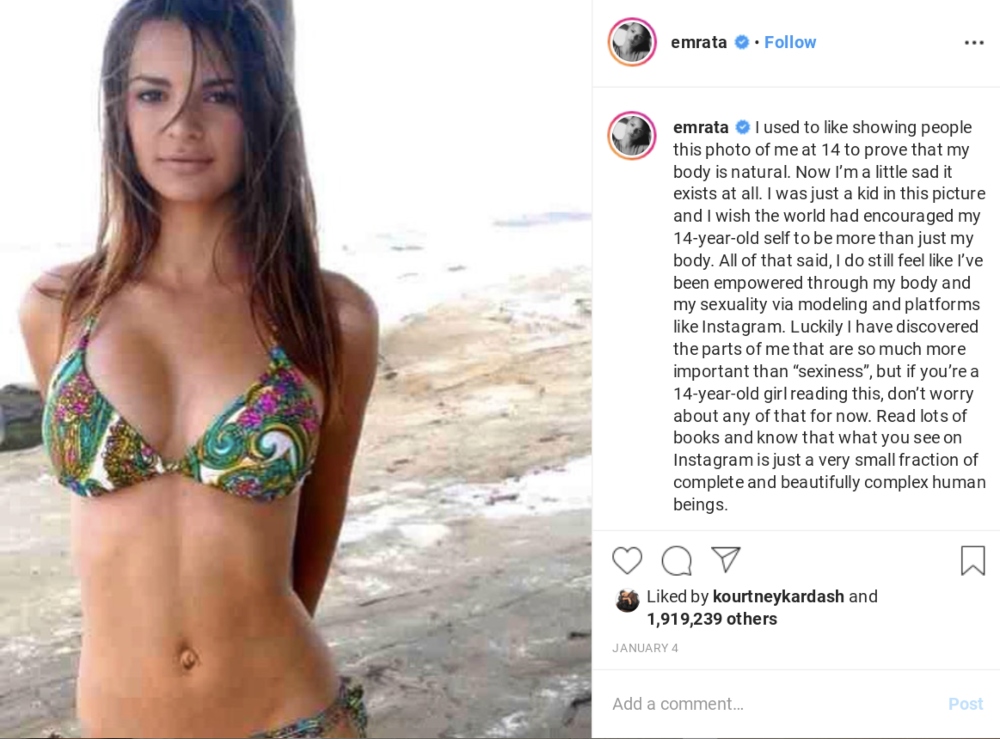Image resolution: width=1000 pixels, height=739 pixels.
Task: Click the small liker avatar beside 'Liked by'
Action: pyautogui.click(x=627, y=600)
